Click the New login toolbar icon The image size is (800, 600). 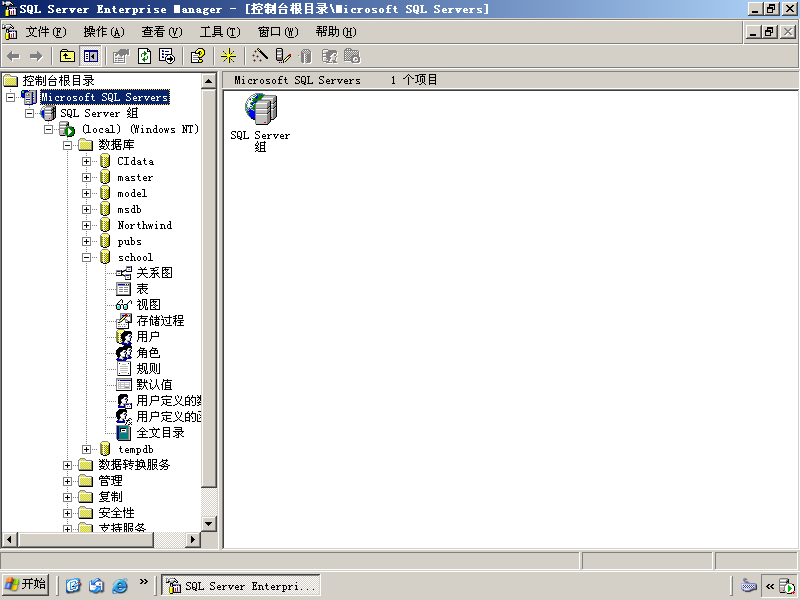(329, 56)
